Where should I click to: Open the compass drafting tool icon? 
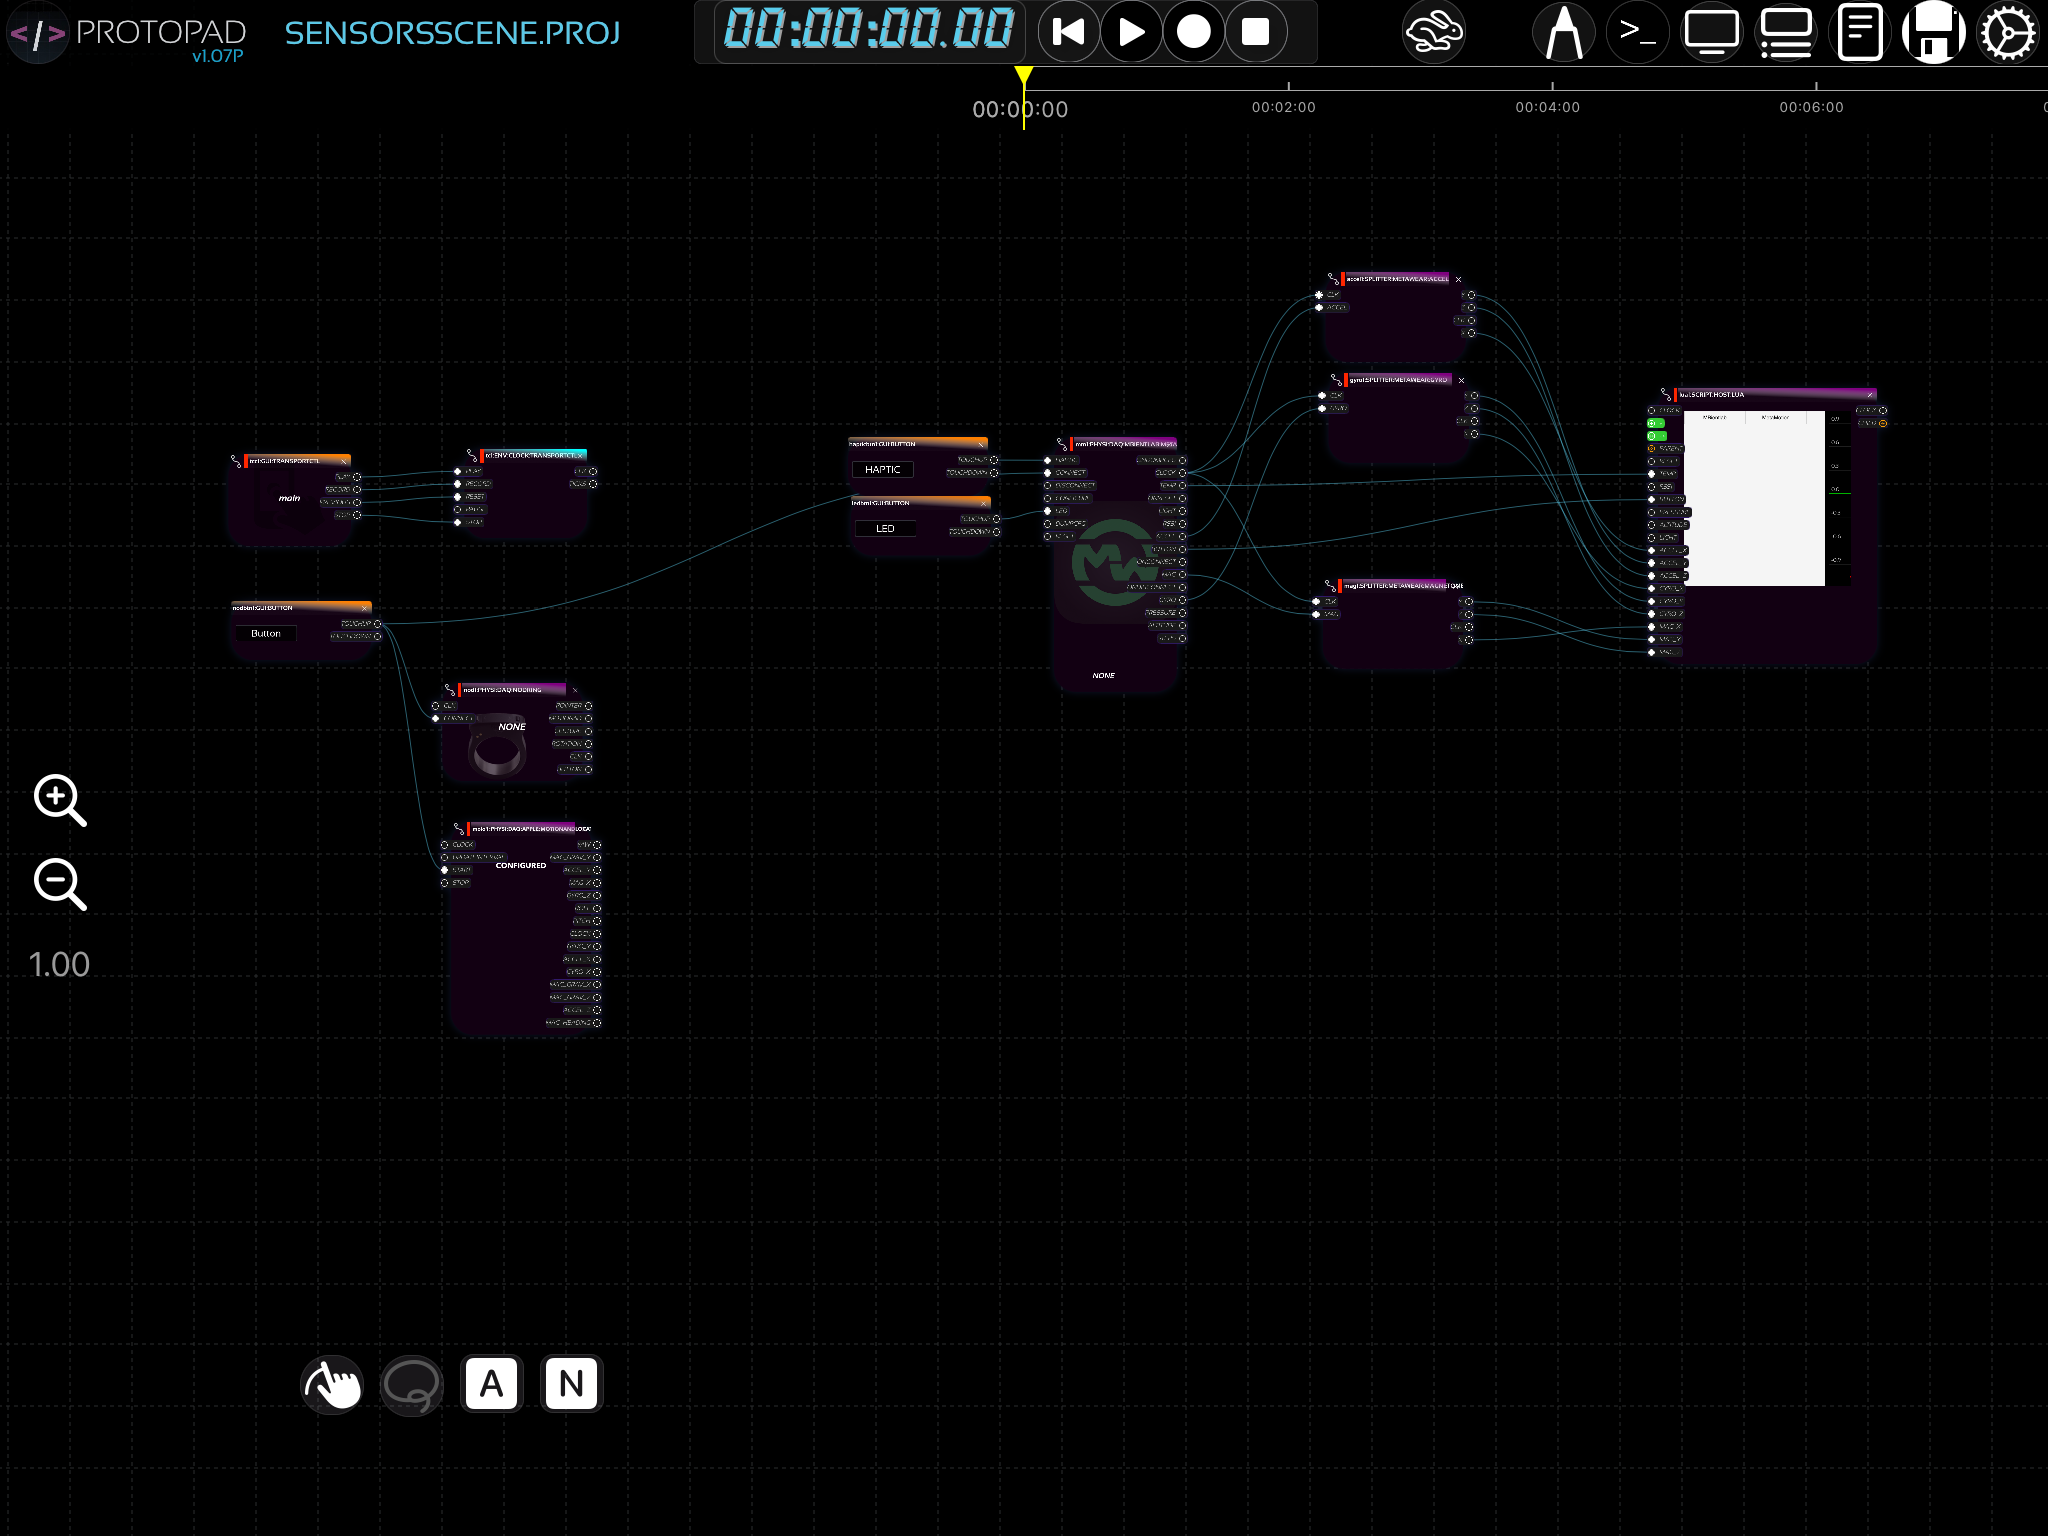[x=1563, y=32]
